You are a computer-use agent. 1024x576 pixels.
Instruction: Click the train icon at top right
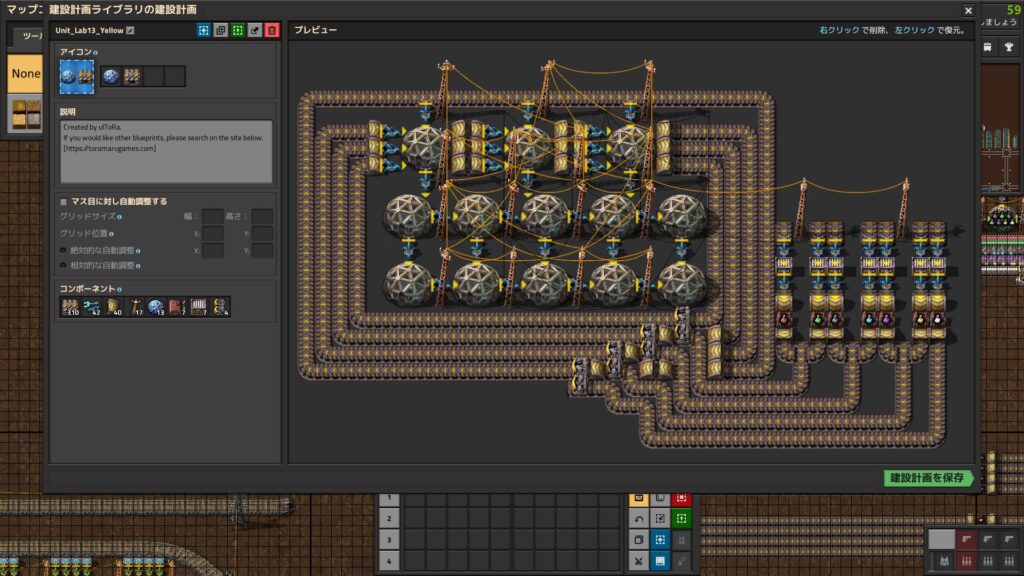(x=988, y=47)
